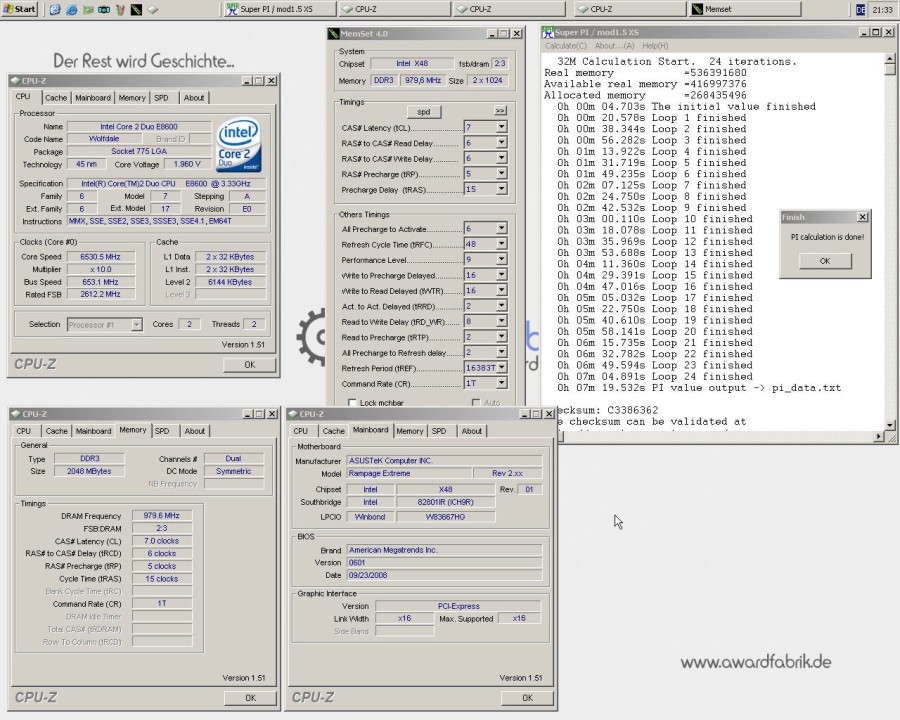
Task: Click Super PI horizontal scrollbar right arrow
Action: click(x=878, y=437)
